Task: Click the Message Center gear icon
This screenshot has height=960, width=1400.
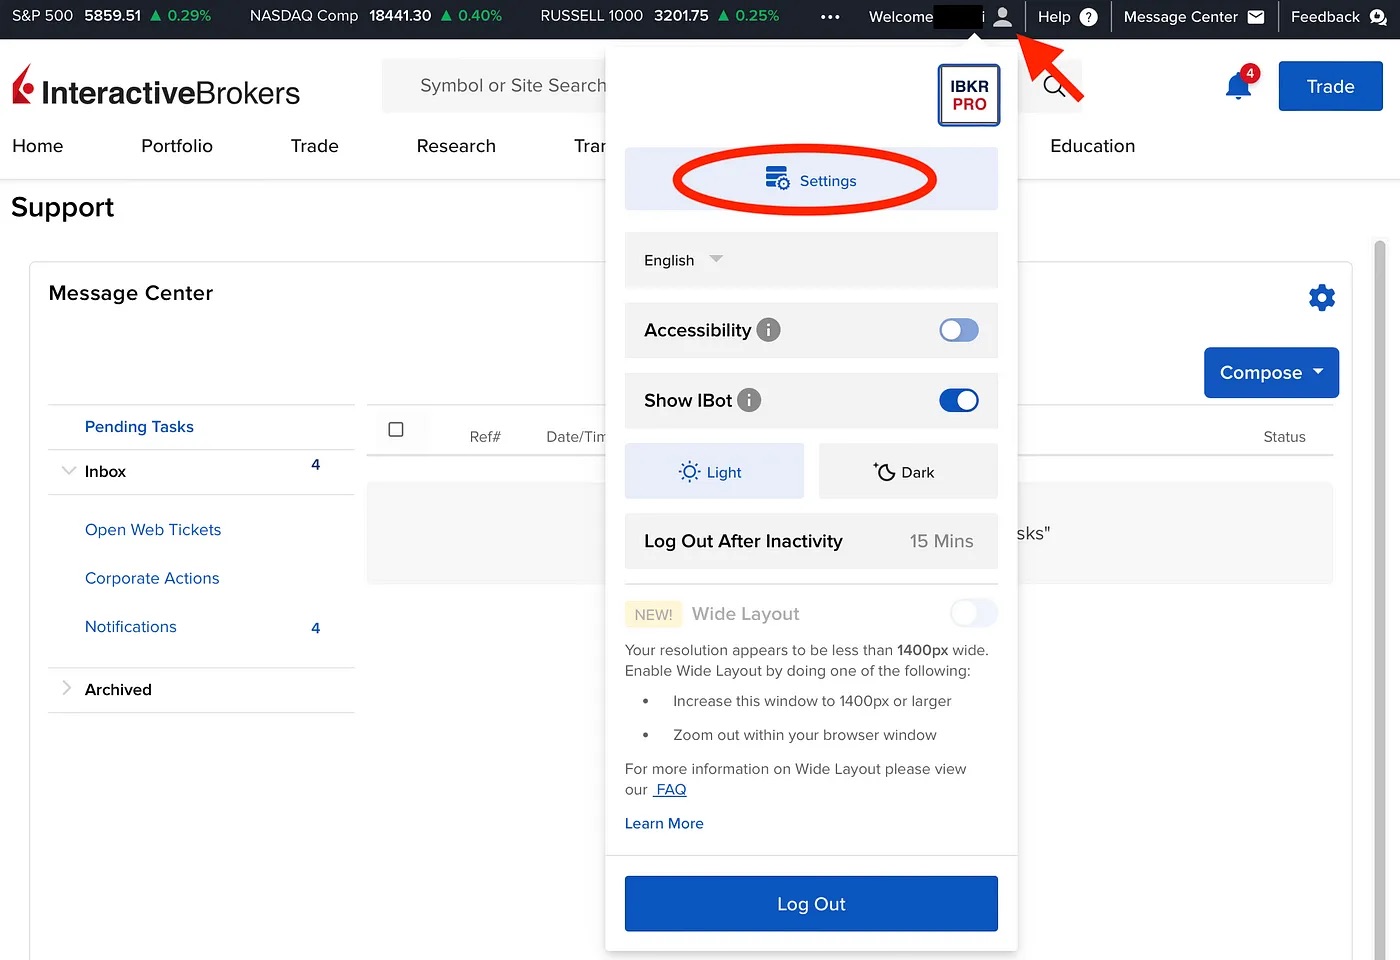Action: (1321, 298)
